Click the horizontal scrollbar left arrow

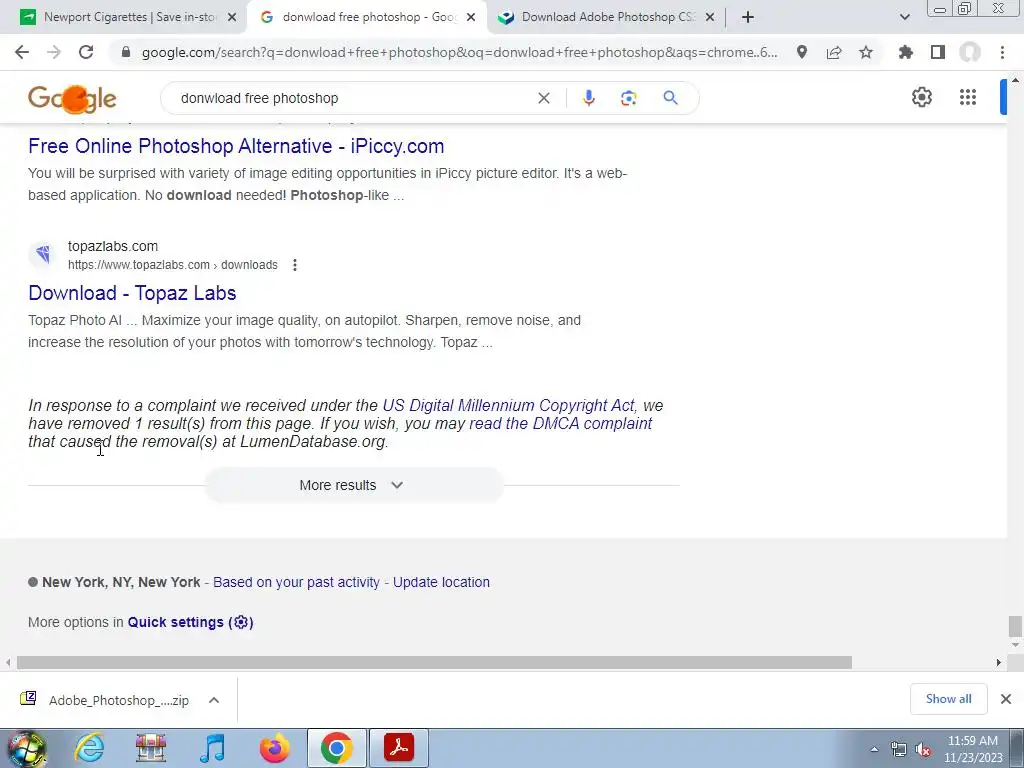(x=7, y=662)
